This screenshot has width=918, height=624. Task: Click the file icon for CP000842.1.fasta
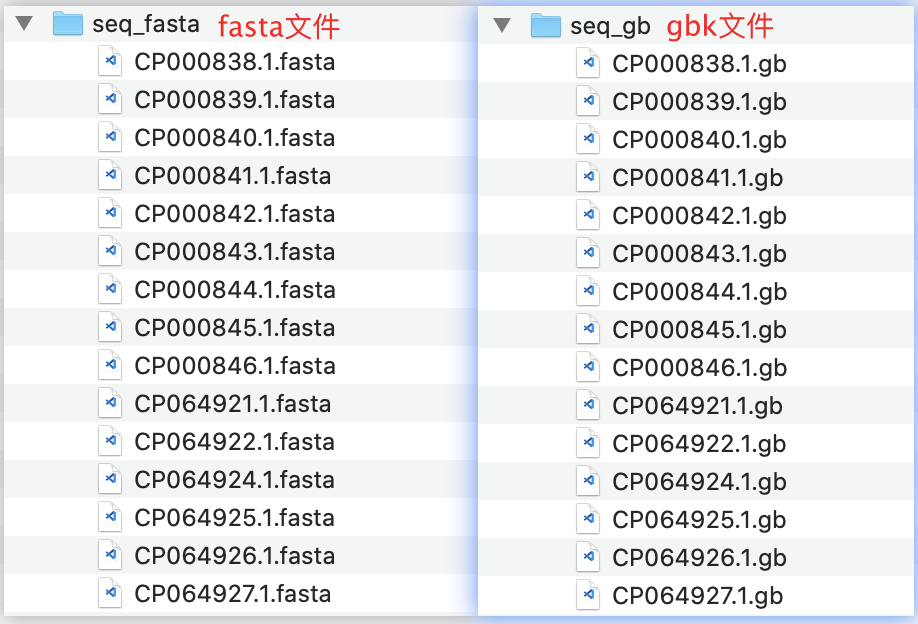coord(109,214)
